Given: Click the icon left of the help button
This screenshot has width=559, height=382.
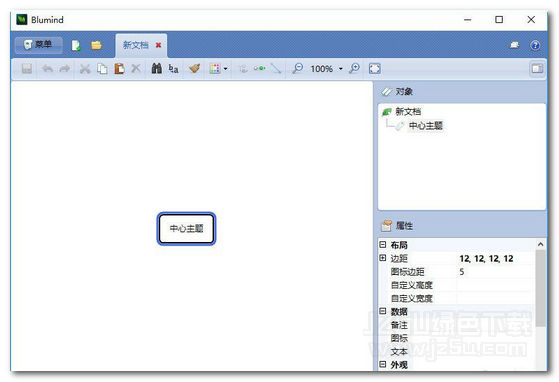Looking at the screenshot, I should tap(514, 45).
